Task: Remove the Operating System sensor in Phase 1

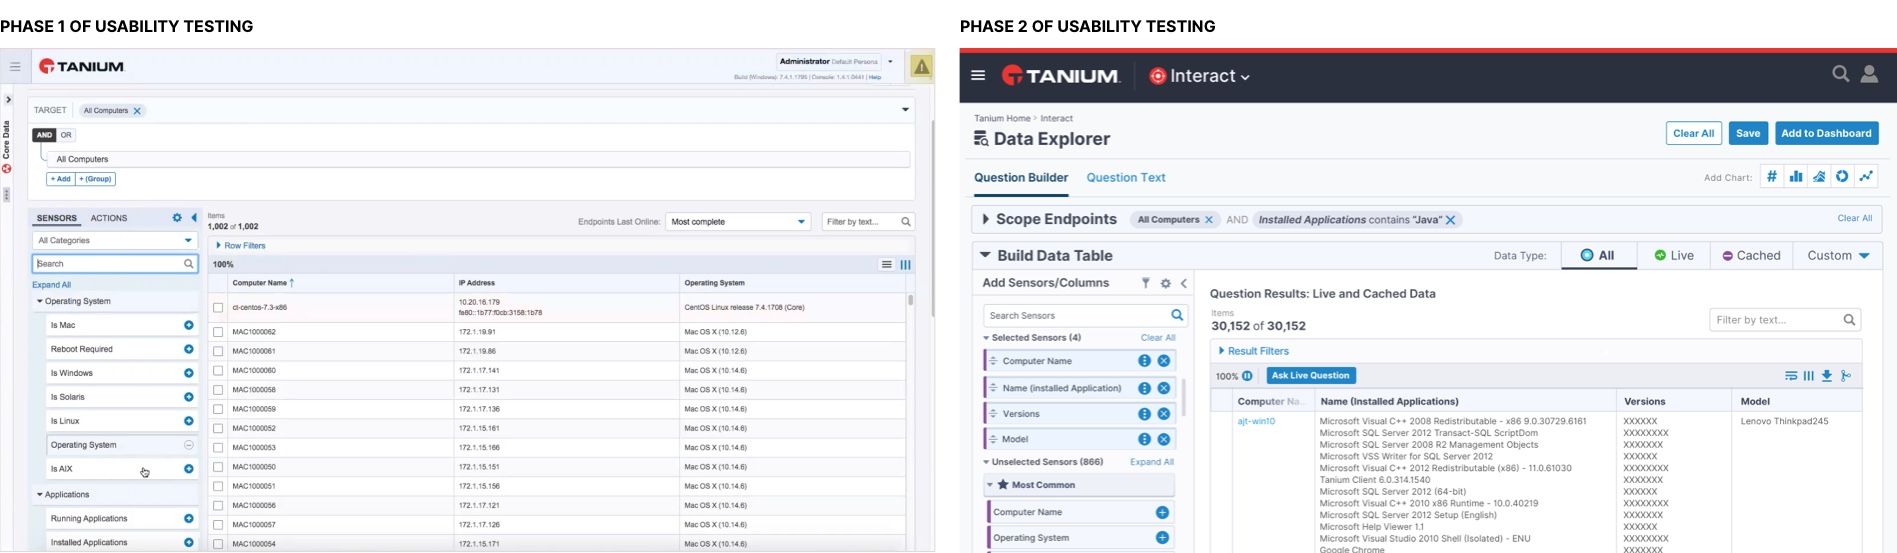Action: (x=188, y=445)
